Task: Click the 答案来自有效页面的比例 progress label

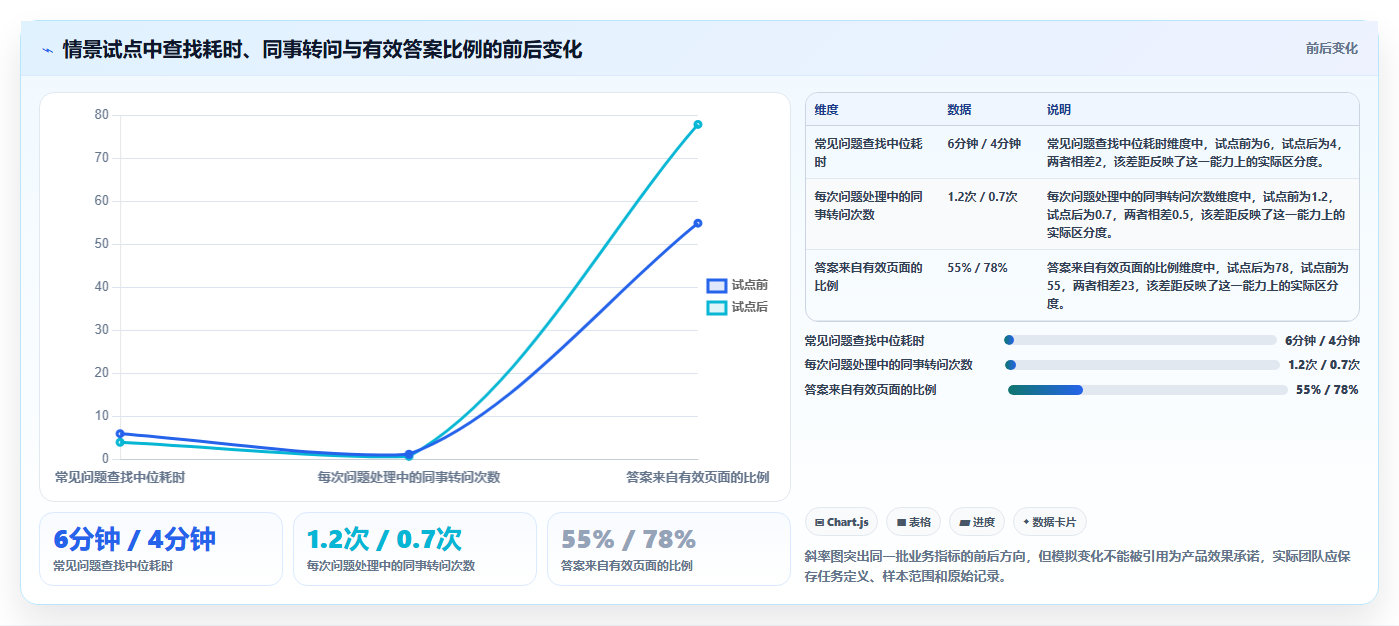Action: tap(871, 390)
